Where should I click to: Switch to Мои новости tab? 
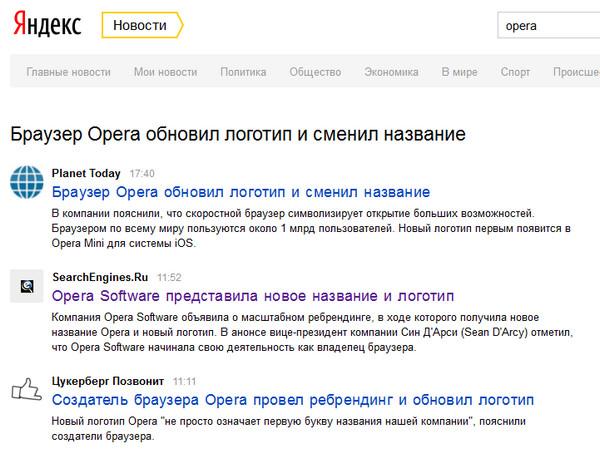click(x=165, y=72)
